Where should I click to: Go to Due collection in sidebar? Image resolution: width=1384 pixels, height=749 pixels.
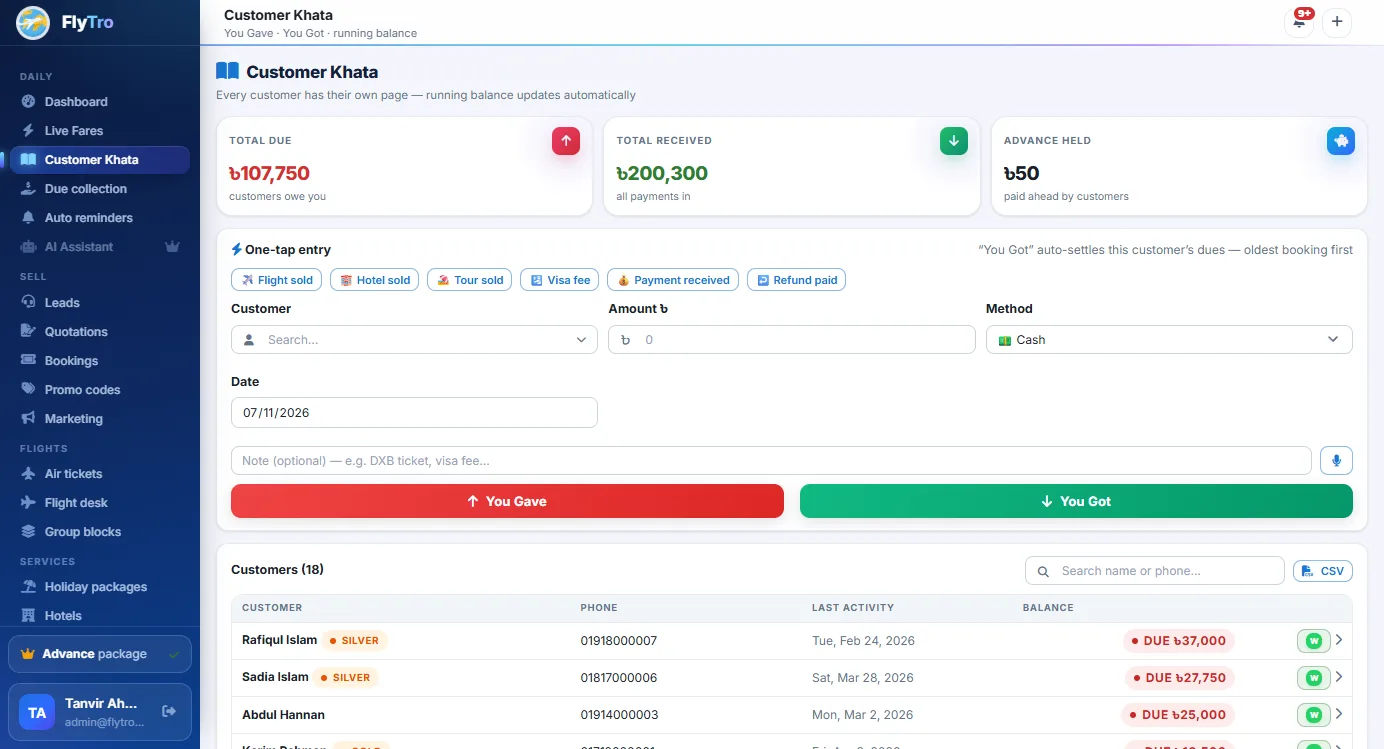tap(86, 189)
